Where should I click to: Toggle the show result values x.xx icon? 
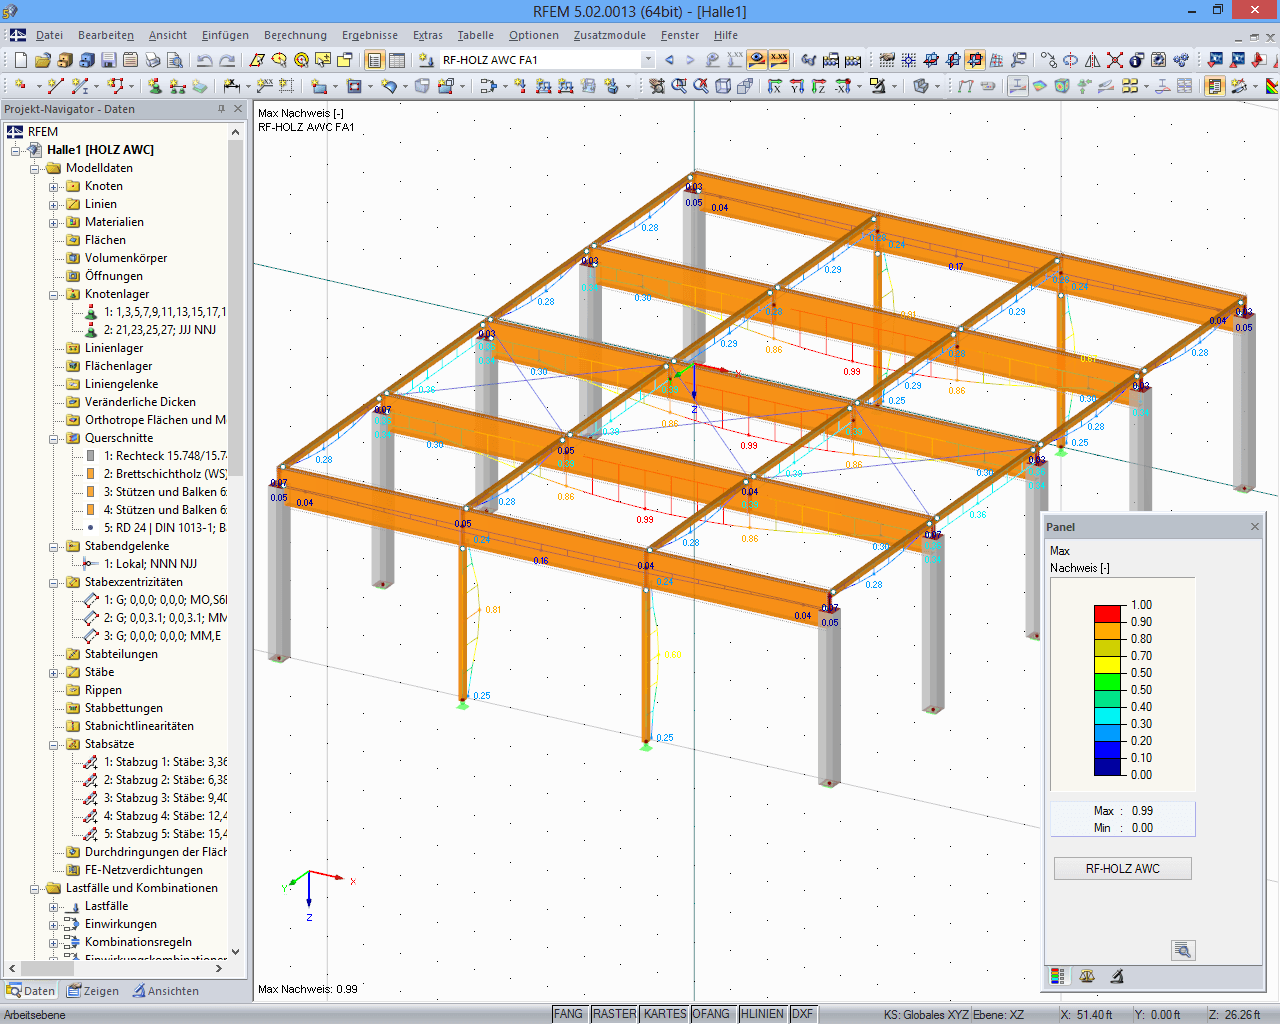[x=779, y=60]
